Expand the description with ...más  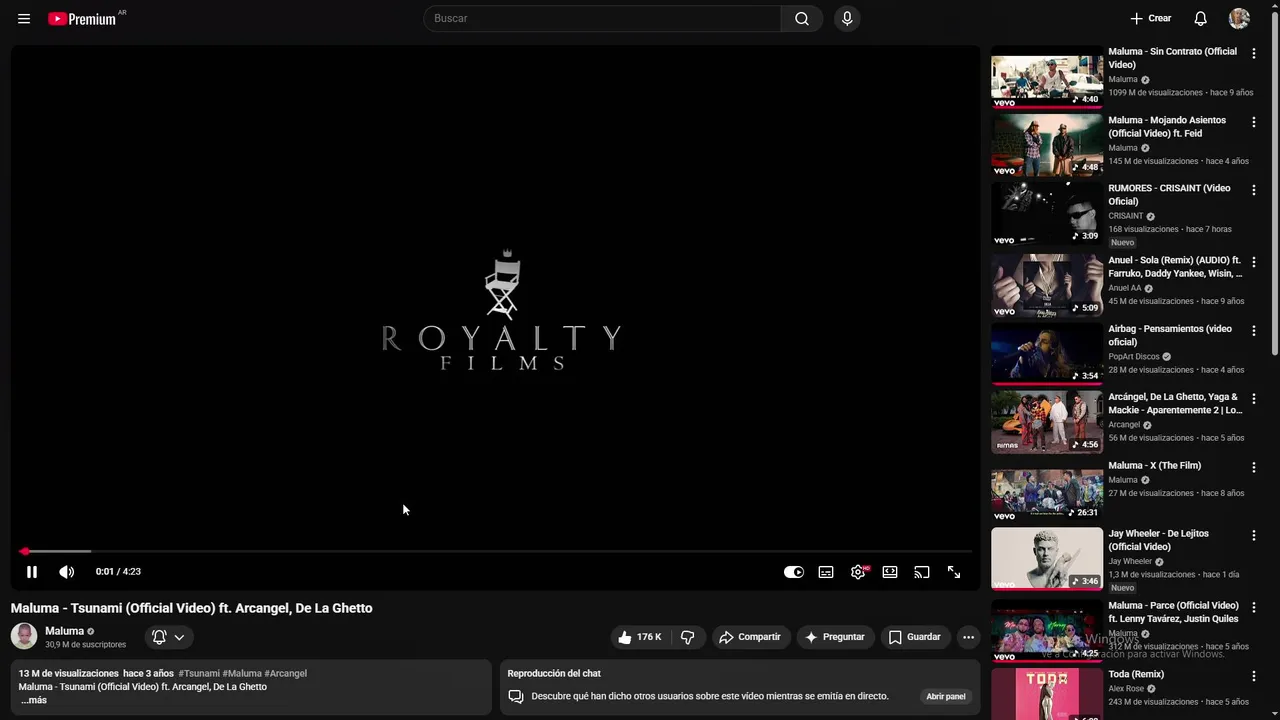[34, 700]
